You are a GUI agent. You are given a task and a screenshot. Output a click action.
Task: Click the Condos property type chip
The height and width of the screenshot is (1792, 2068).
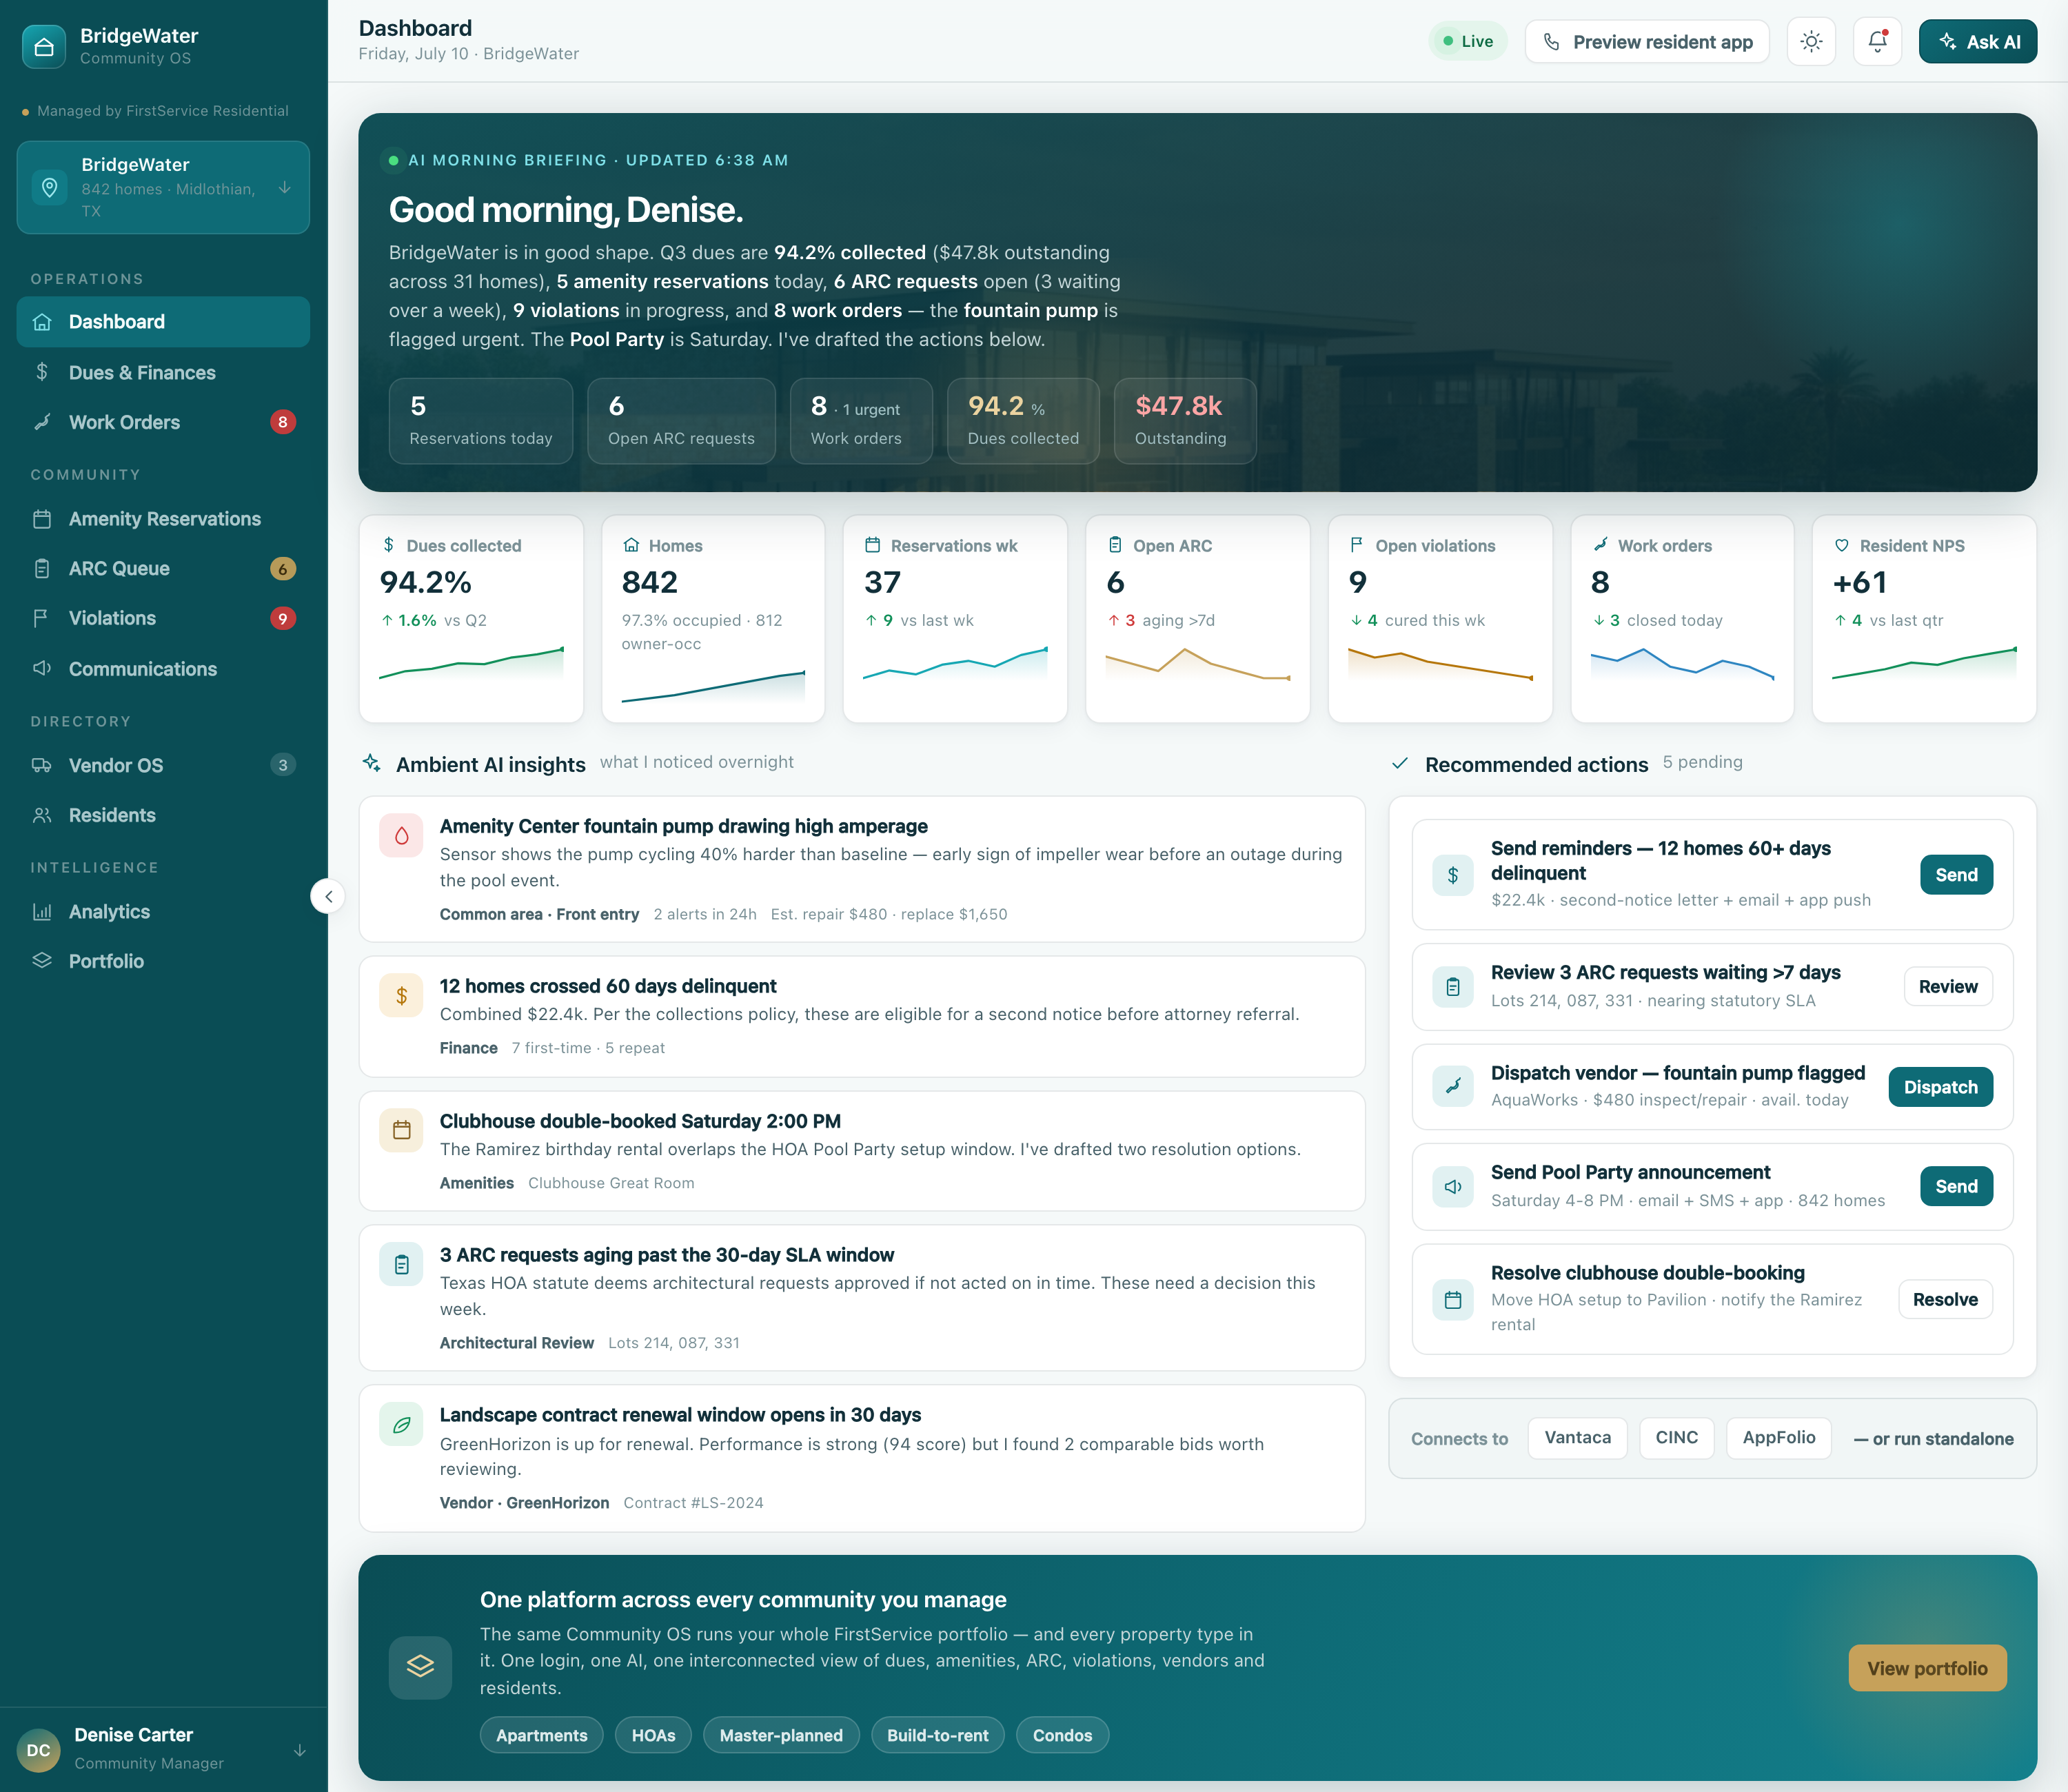tap(1062, 1735)
